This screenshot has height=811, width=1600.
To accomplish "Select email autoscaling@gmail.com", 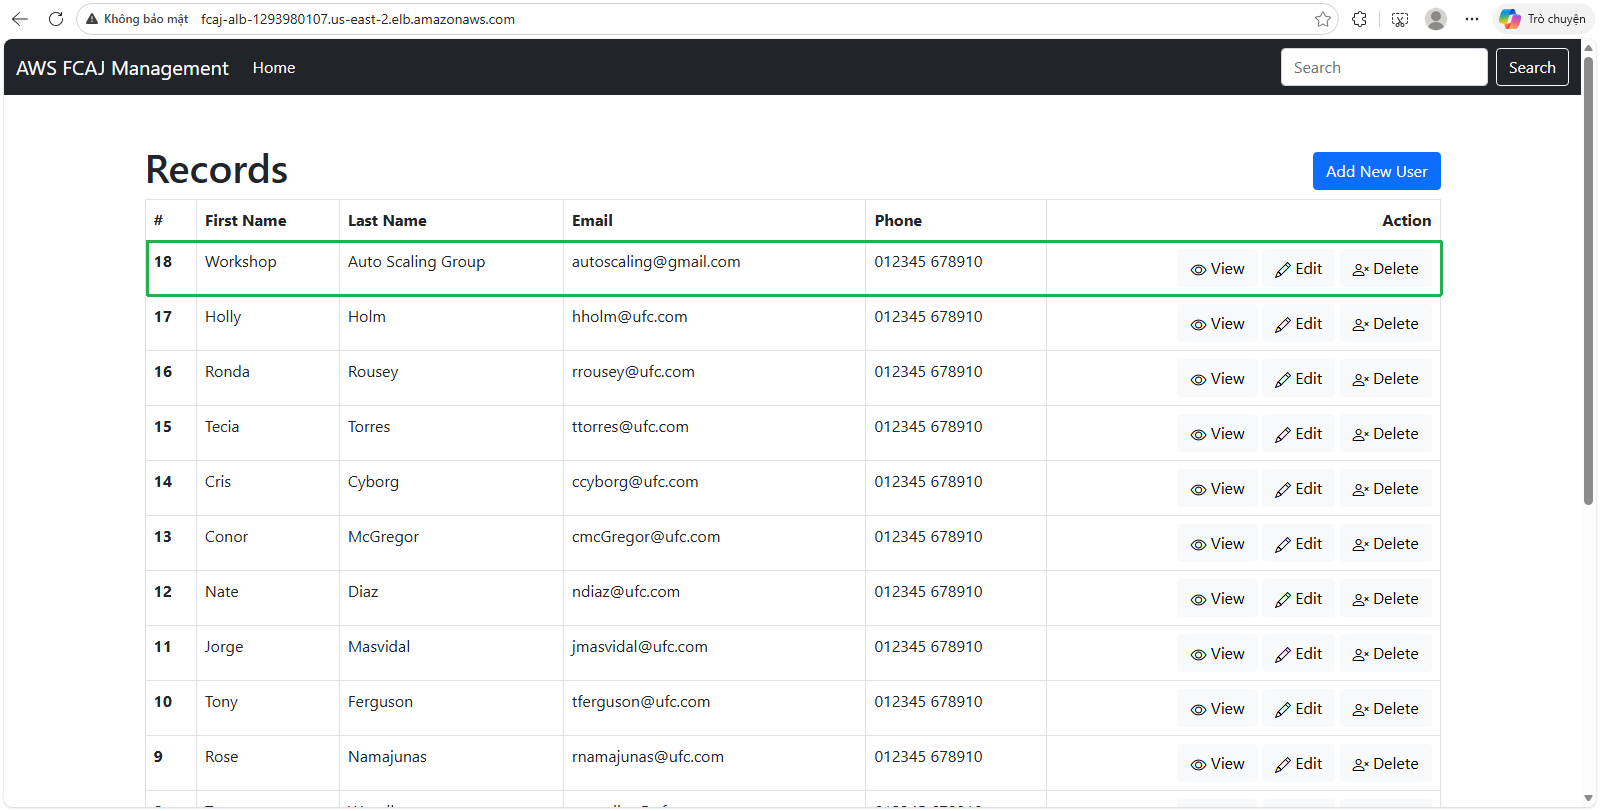I will (656, 262).
